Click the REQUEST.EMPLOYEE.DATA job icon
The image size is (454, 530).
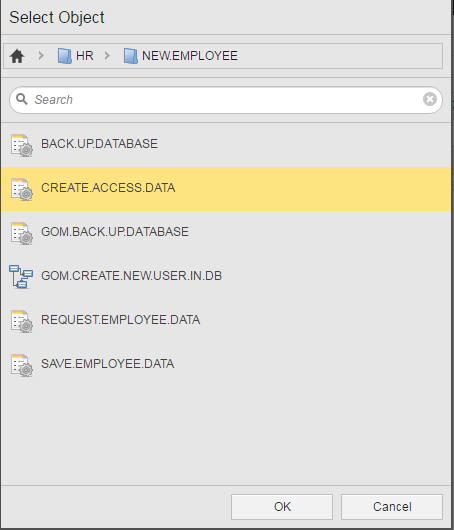22,321
